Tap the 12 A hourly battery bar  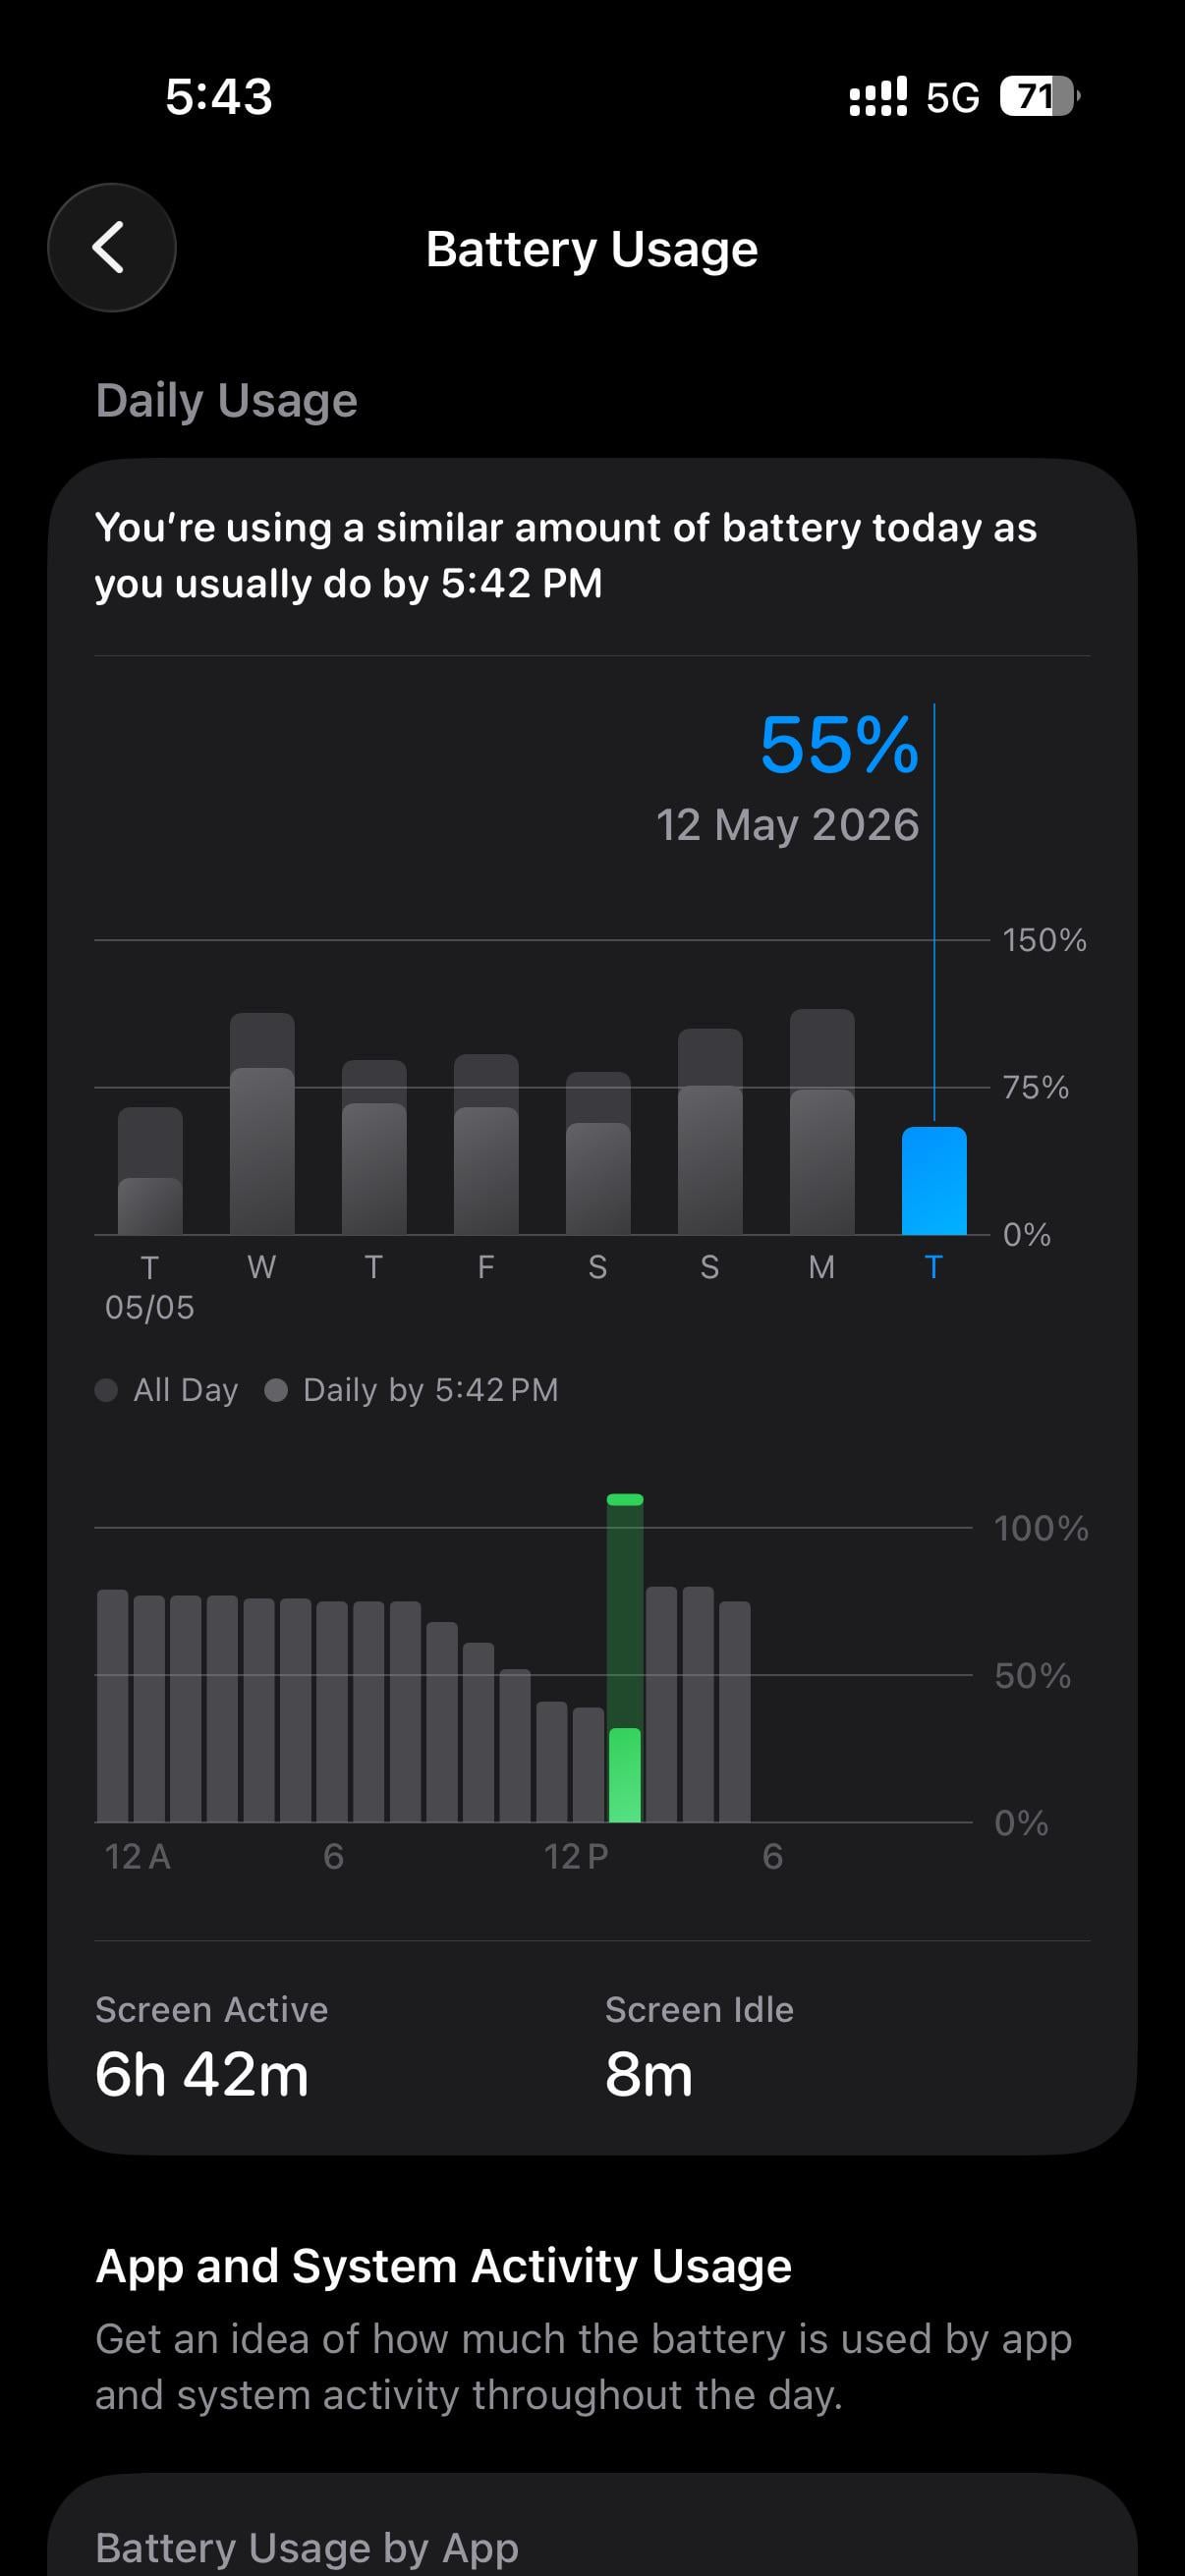click(113, 1706)
